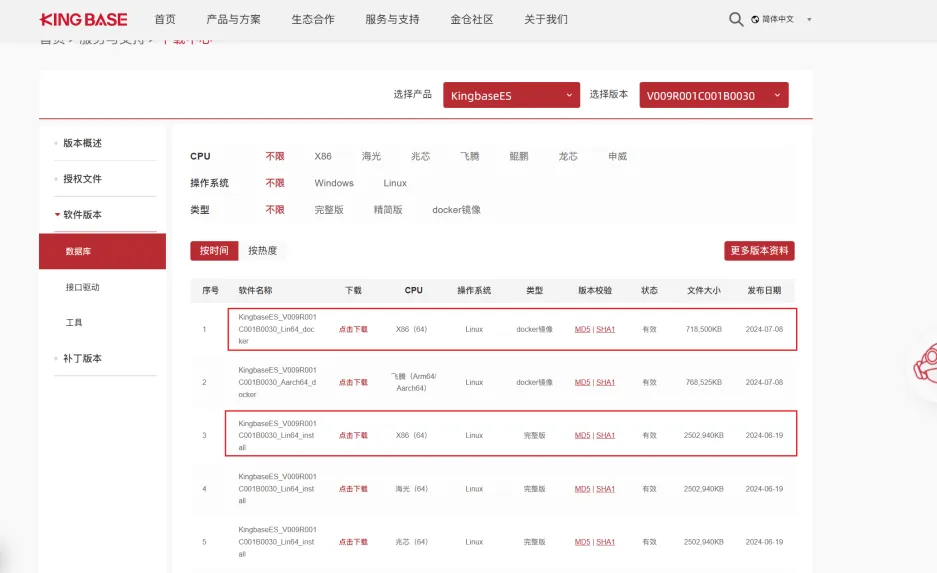
Task: Open the 产品与方案 nav menu
Action: [234, 20]
